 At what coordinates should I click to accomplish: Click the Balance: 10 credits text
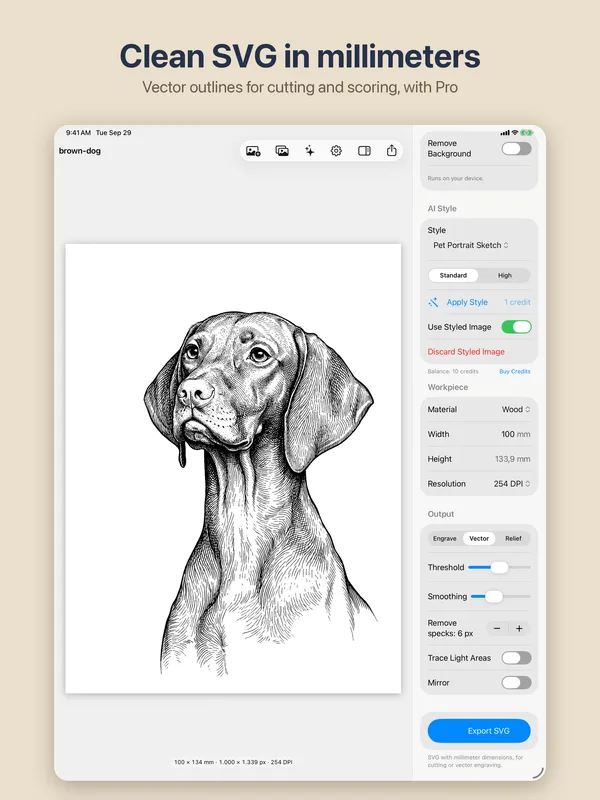453,371
